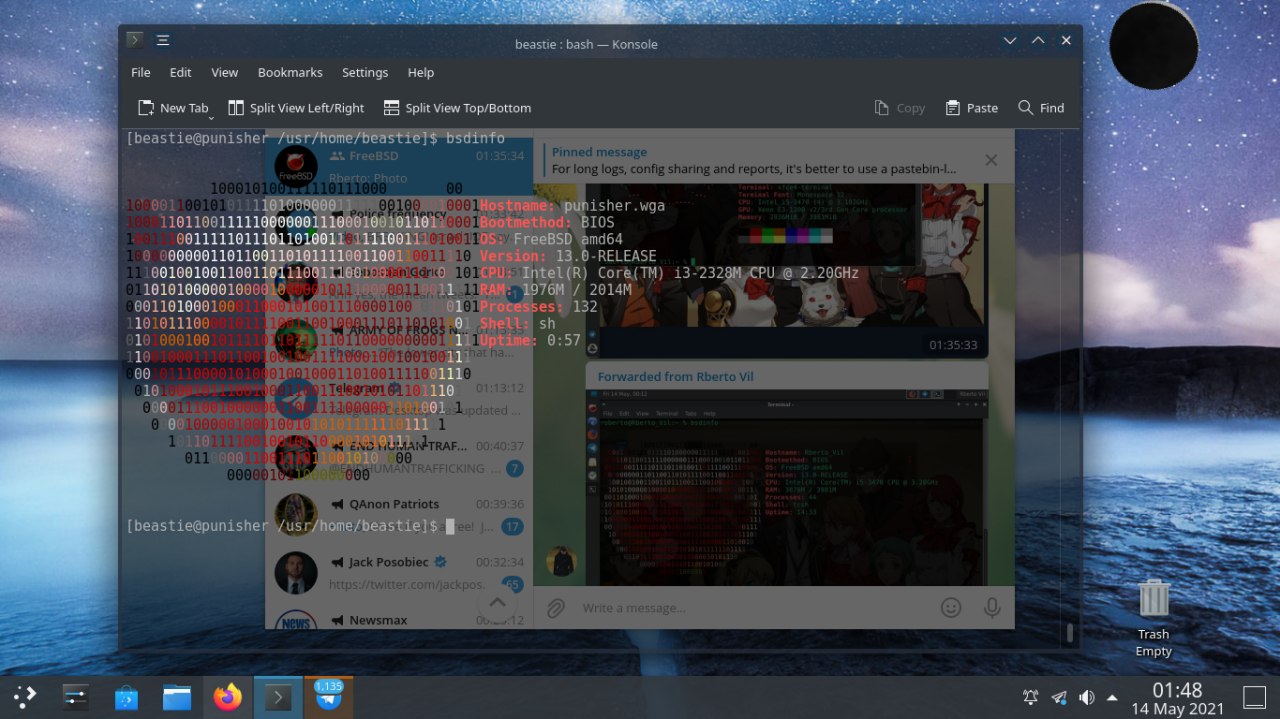Open the Dolphin file manager from taskbar

tap(177, 697)
